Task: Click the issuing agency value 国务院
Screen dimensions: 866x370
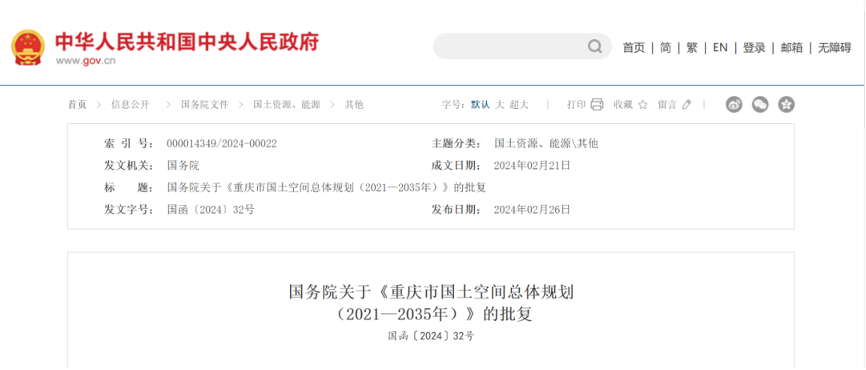Action: [x=183, y=166]
